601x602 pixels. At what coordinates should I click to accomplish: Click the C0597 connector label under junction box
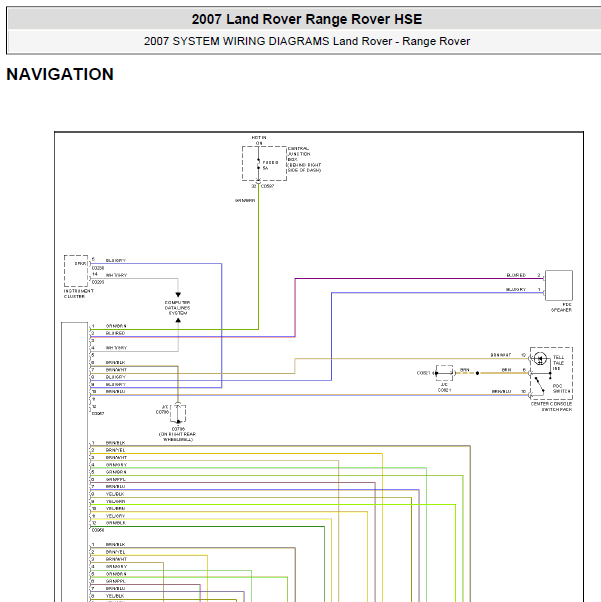point(268,186)
